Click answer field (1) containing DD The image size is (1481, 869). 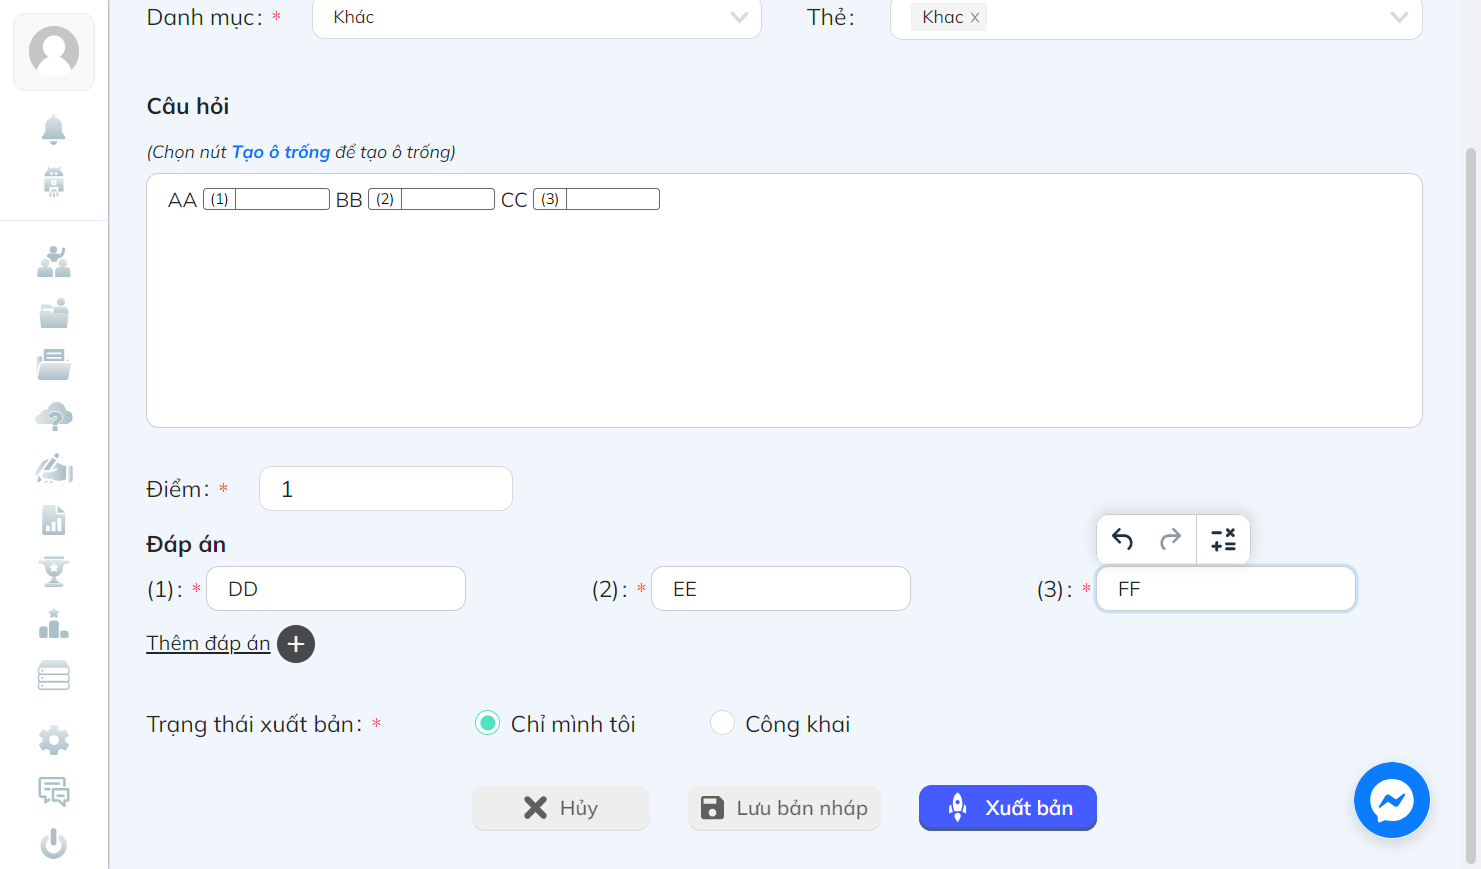pos(336,589)
